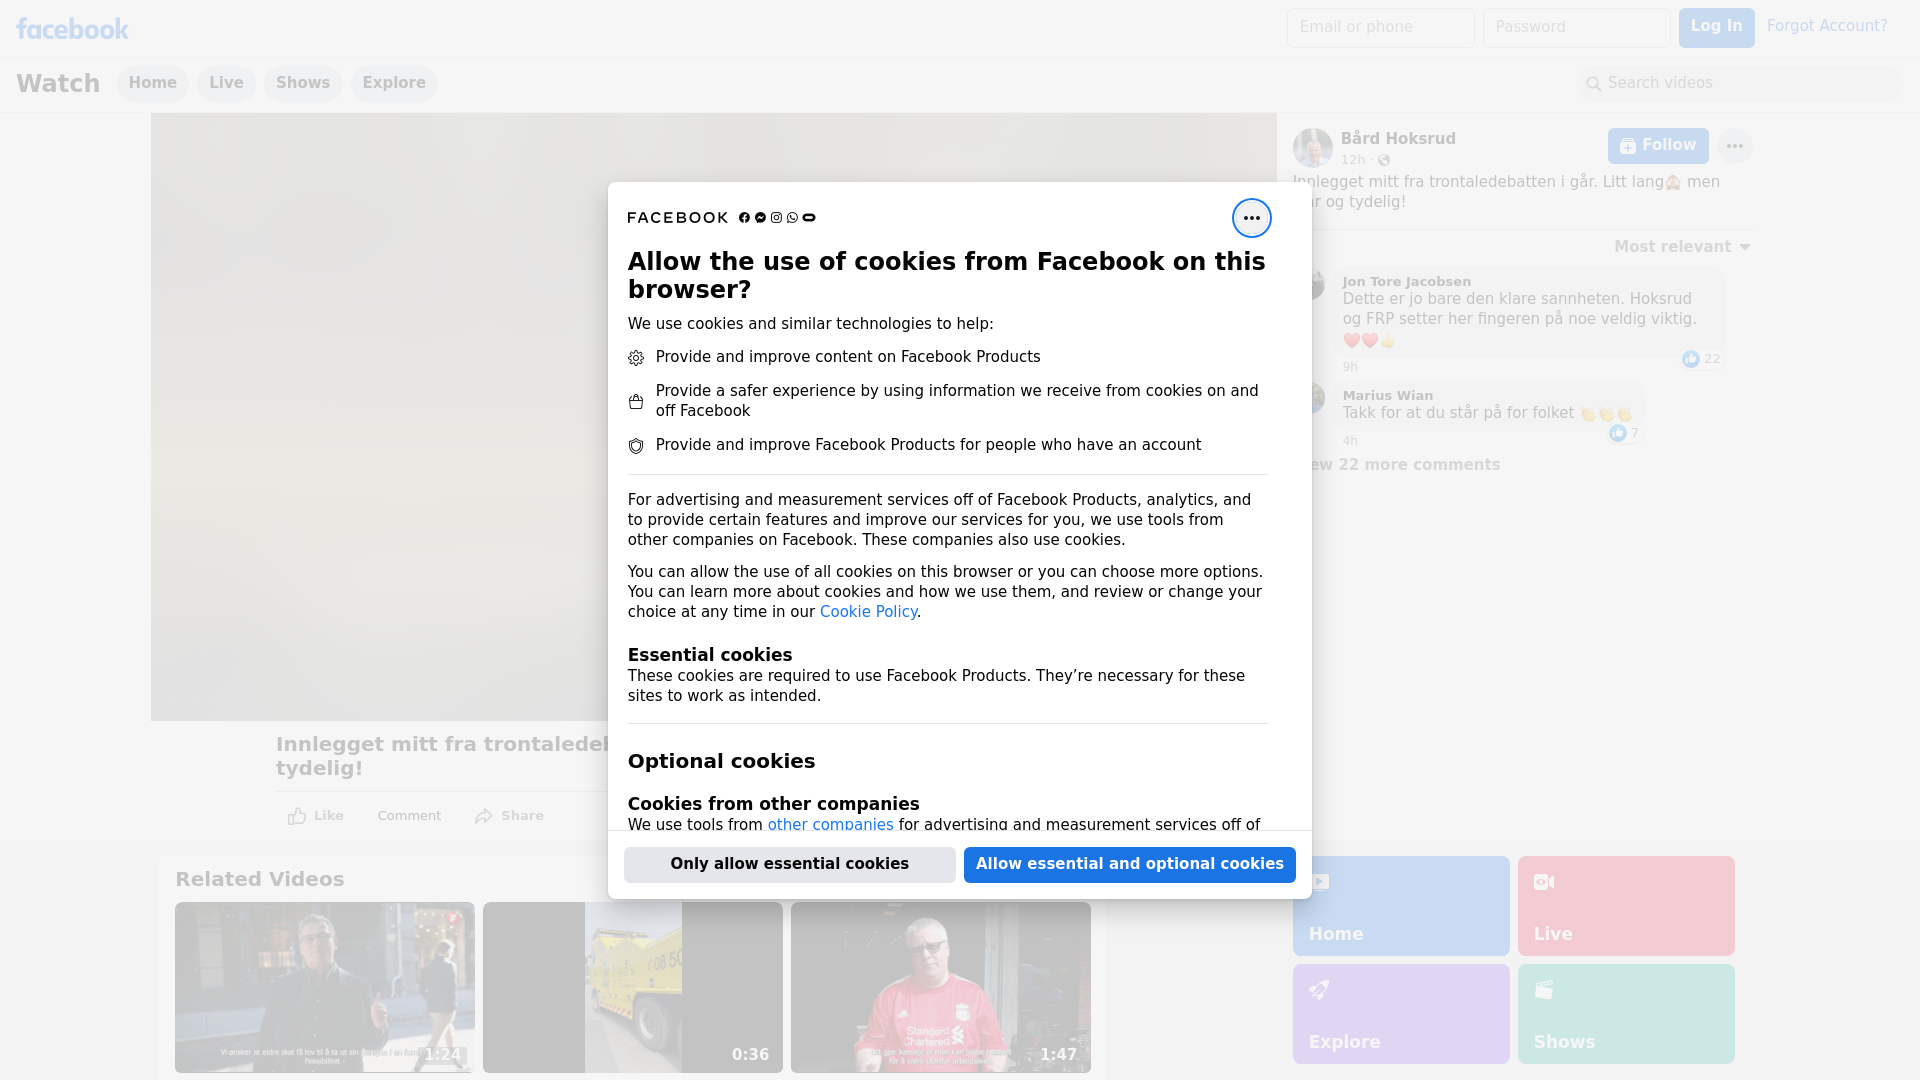This screenshot has width=1920, height=1080.
Task: Click the Live camera tile
Action: (1625, 905)
